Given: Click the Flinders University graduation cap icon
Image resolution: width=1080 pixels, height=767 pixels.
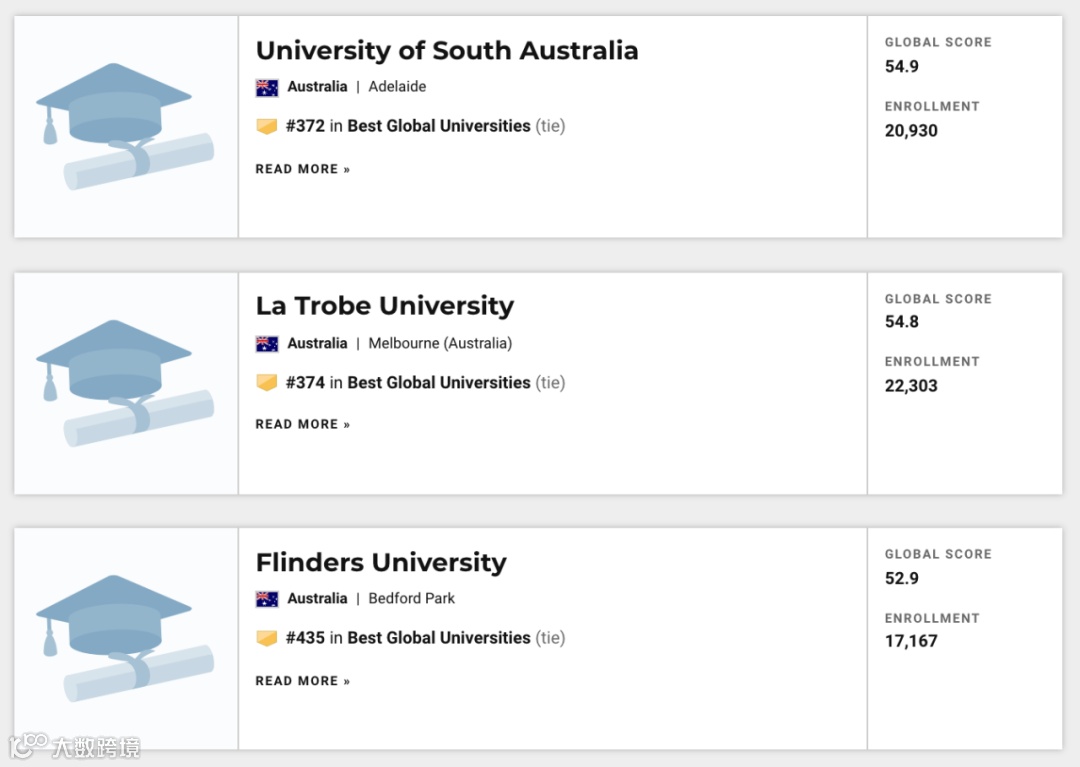Looking at the screenshot, I should tap(125, 638).
